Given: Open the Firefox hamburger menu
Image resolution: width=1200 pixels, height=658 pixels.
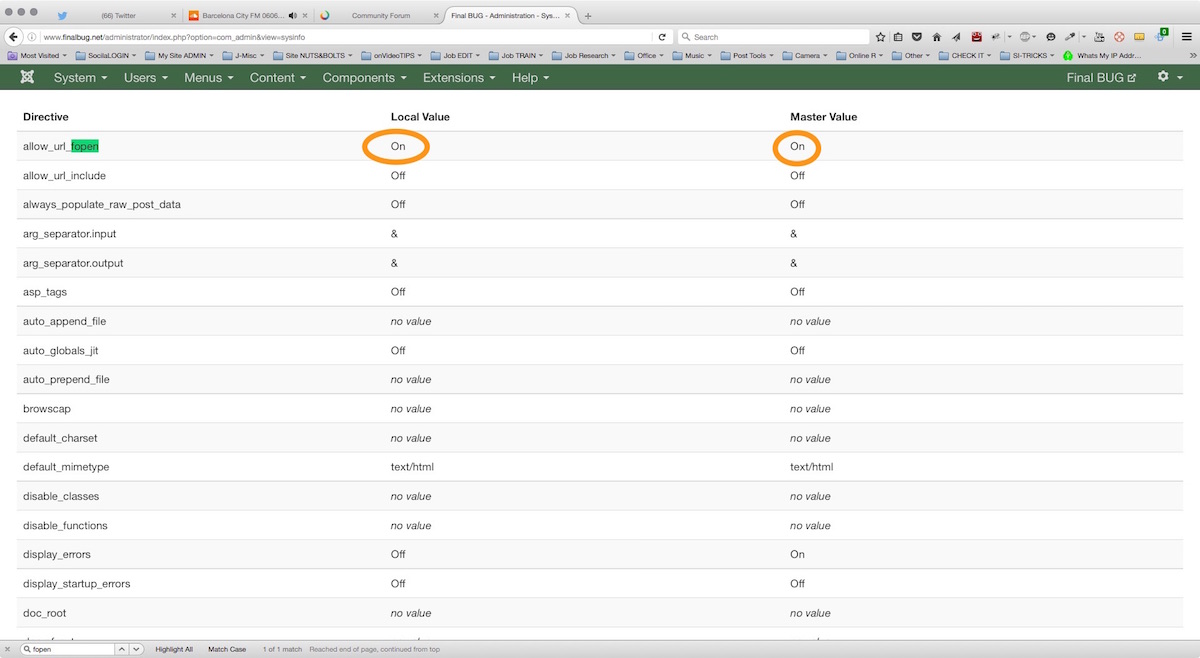Looking at the screenshot, I should tap(1186, 37).
